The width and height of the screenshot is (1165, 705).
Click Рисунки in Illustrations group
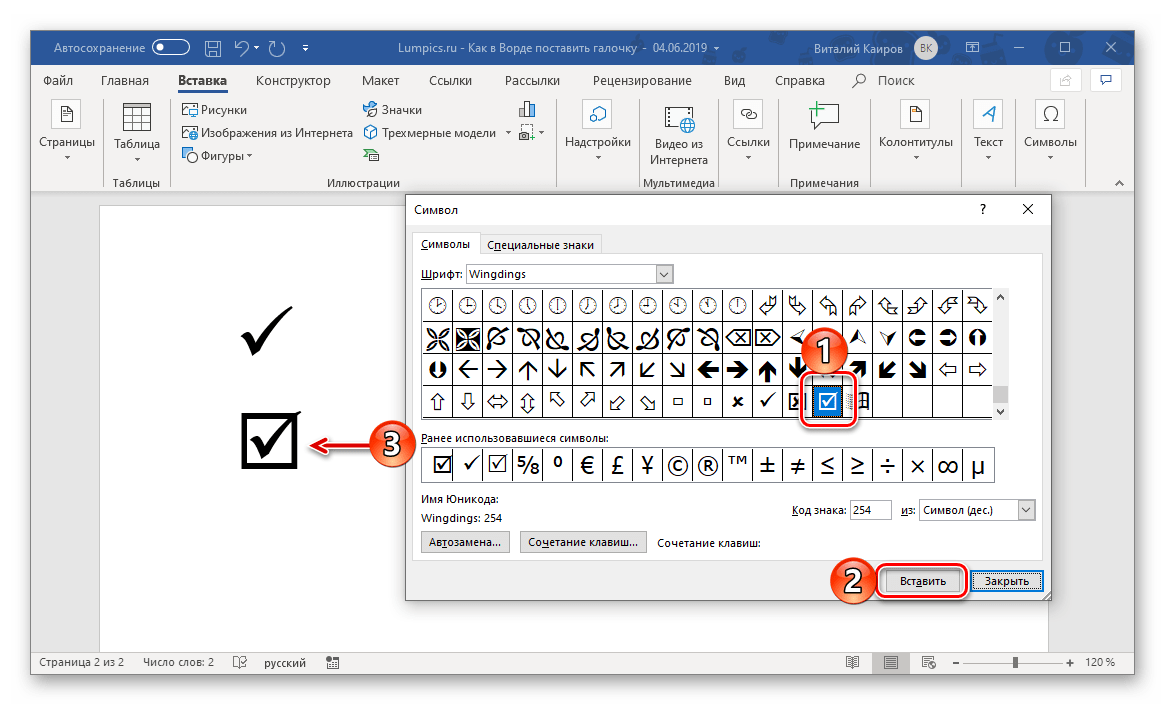click(215, 109)
